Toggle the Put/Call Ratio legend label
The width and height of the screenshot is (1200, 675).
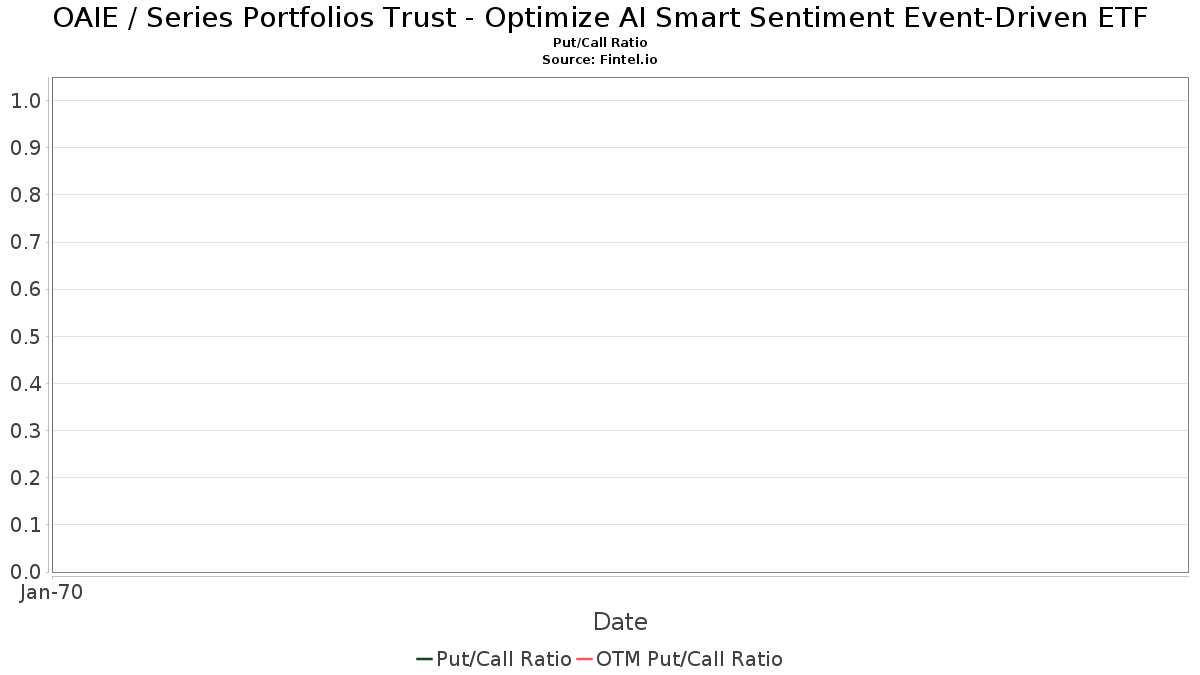(x=504, y=659)
